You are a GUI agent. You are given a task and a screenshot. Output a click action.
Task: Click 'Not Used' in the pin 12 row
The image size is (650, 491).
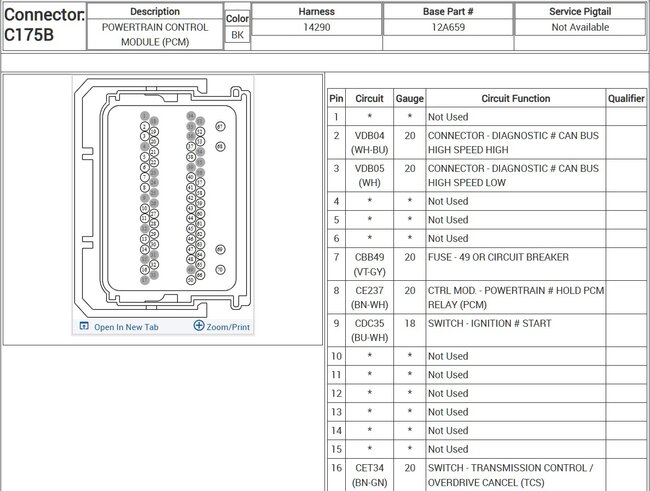point(448,393)
